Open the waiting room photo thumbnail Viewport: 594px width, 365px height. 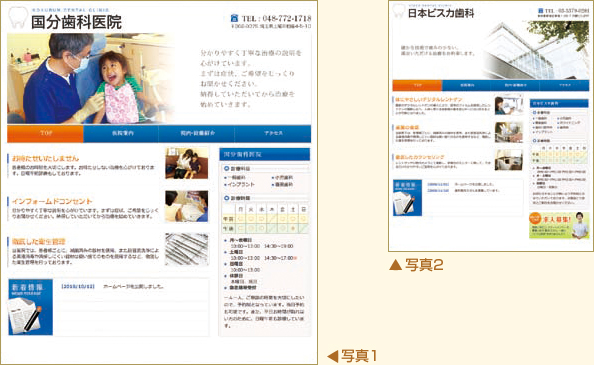187,163
